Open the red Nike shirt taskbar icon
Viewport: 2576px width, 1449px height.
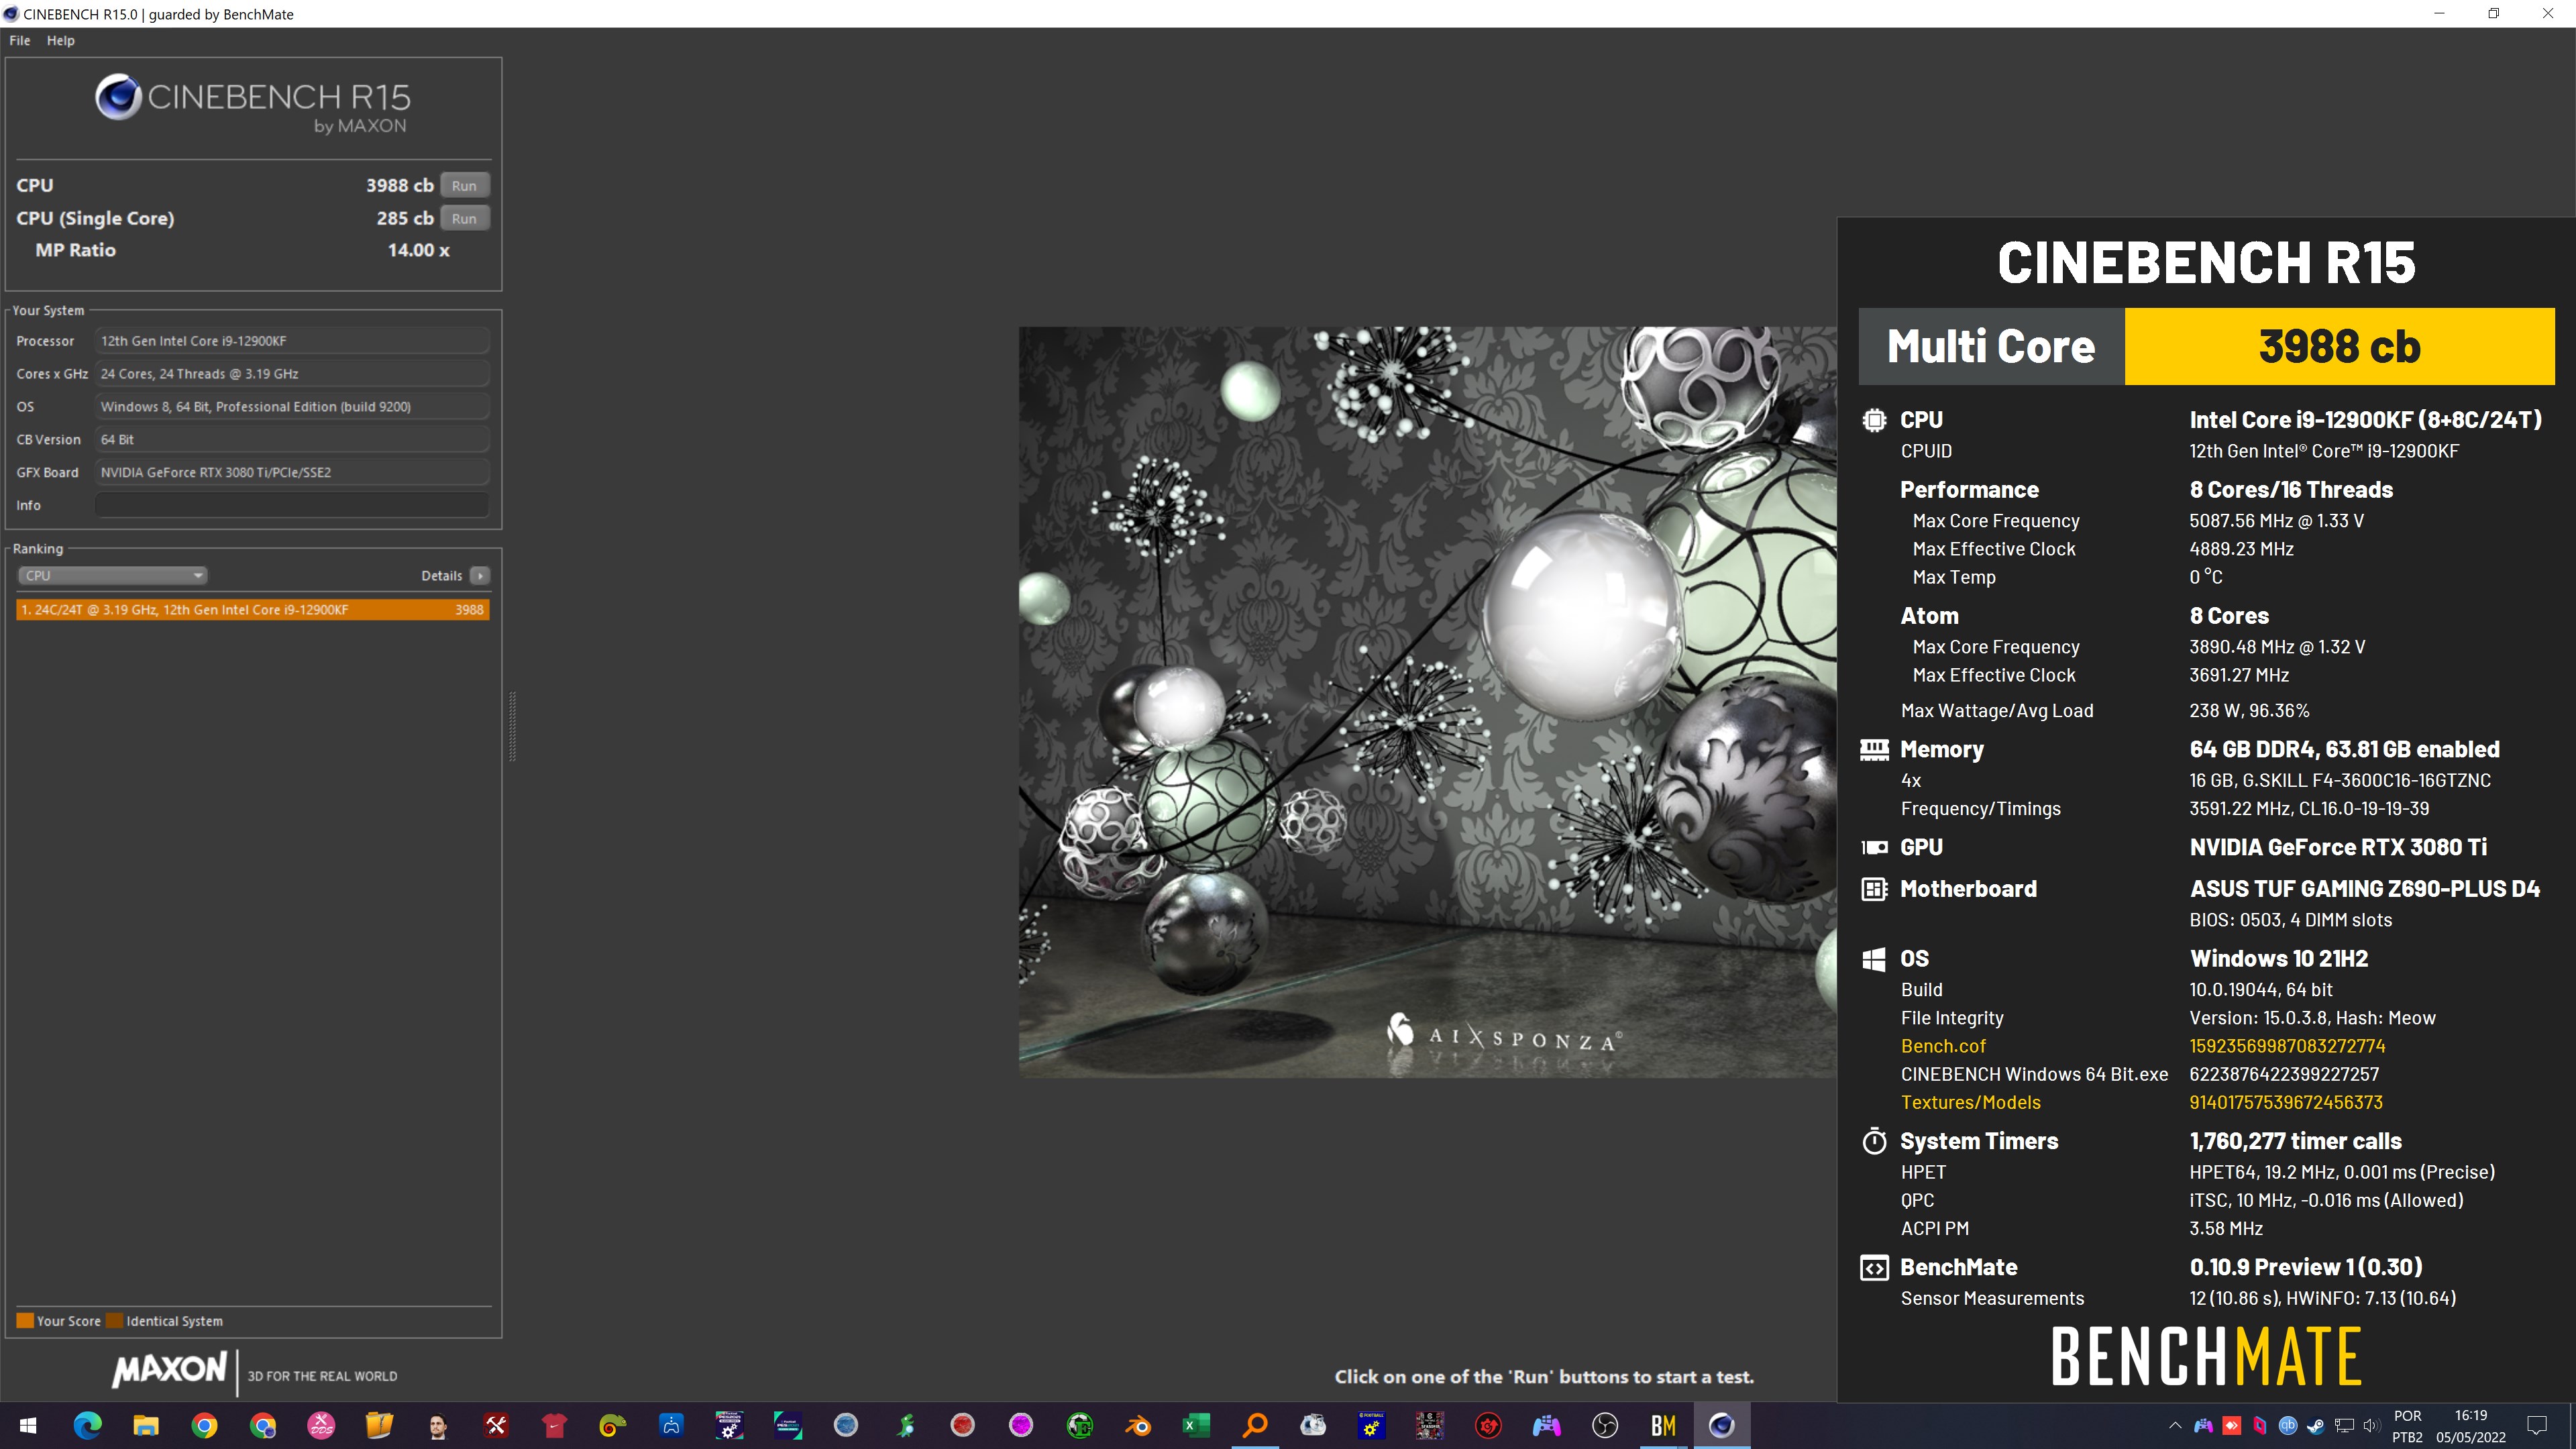click(x=554, y=1425)
